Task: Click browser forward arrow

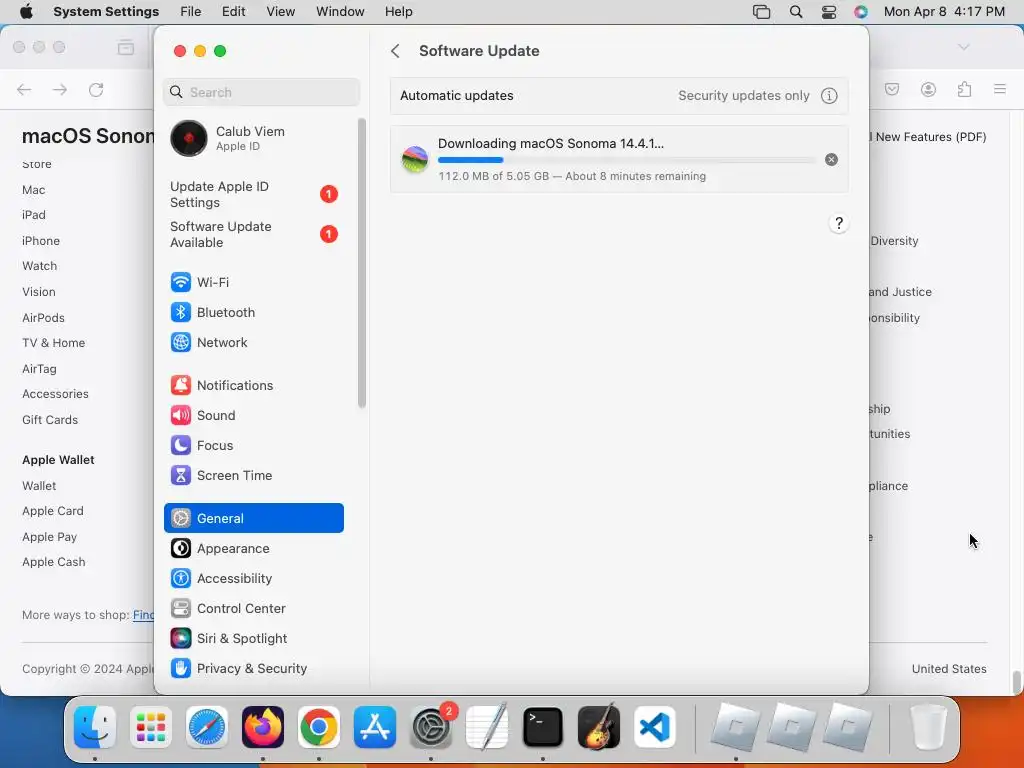Action: [60, 89]
